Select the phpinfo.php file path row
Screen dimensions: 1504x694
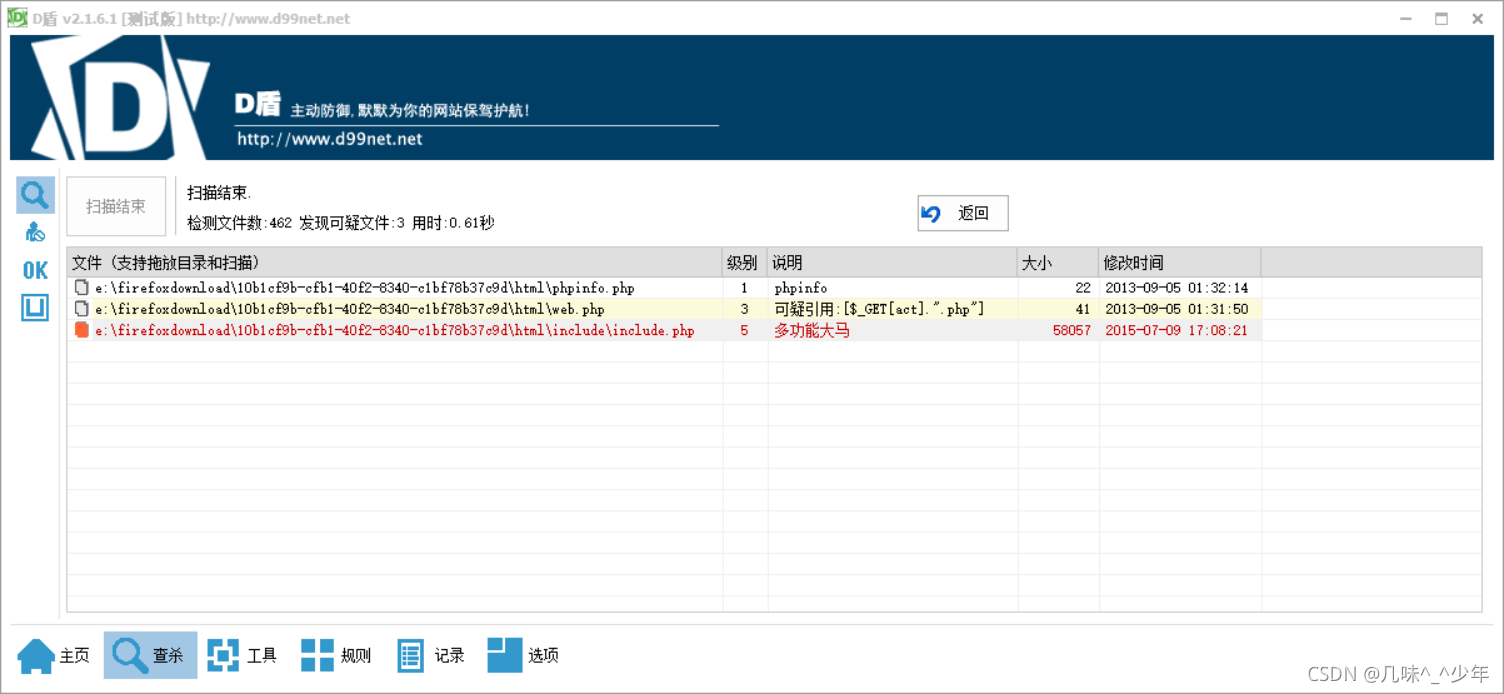coord(365,288)
